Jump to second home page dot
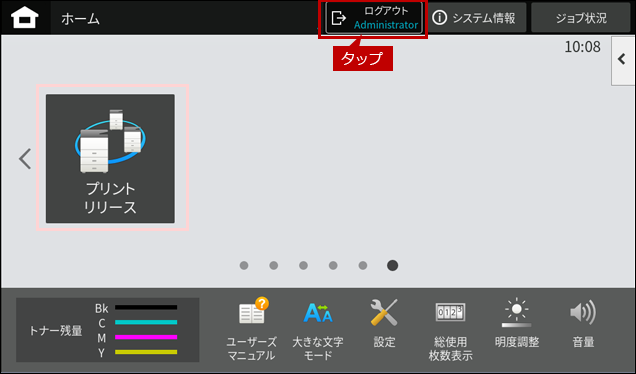The image size is (636, 374). click(x=274, y=265)
